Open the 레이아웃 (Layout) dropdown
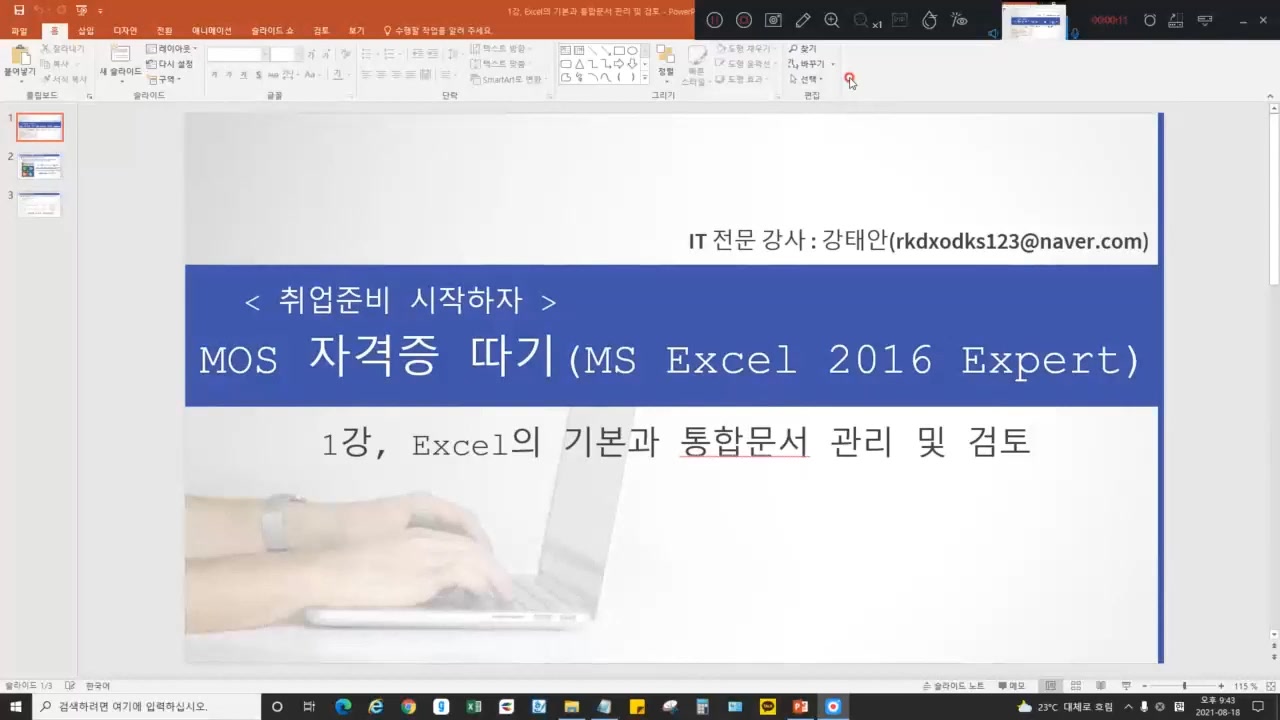This screenshot has height=720, width=1280. [171, 49]
